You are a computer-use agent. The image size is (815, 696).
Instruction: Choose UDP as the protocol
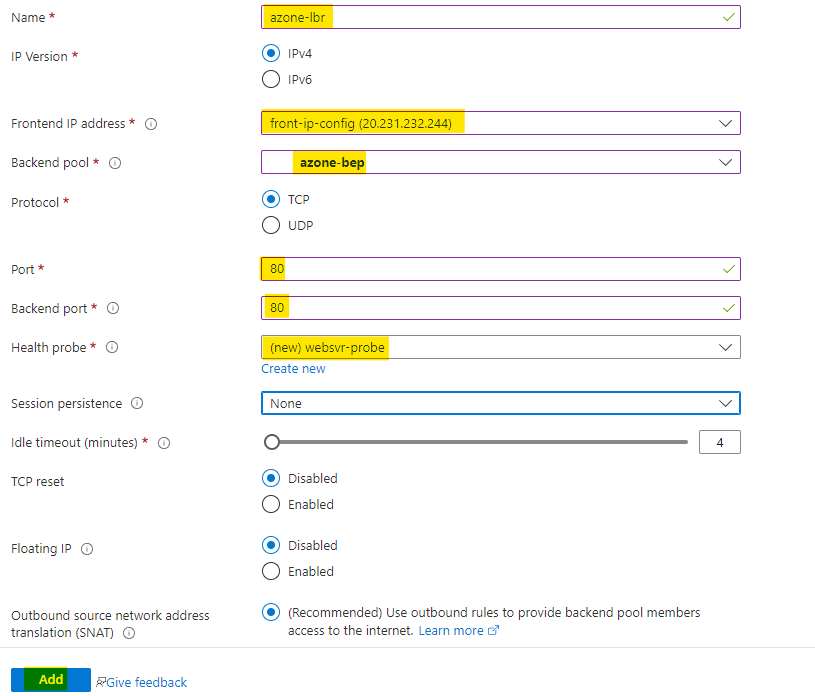tap(270, 225)
